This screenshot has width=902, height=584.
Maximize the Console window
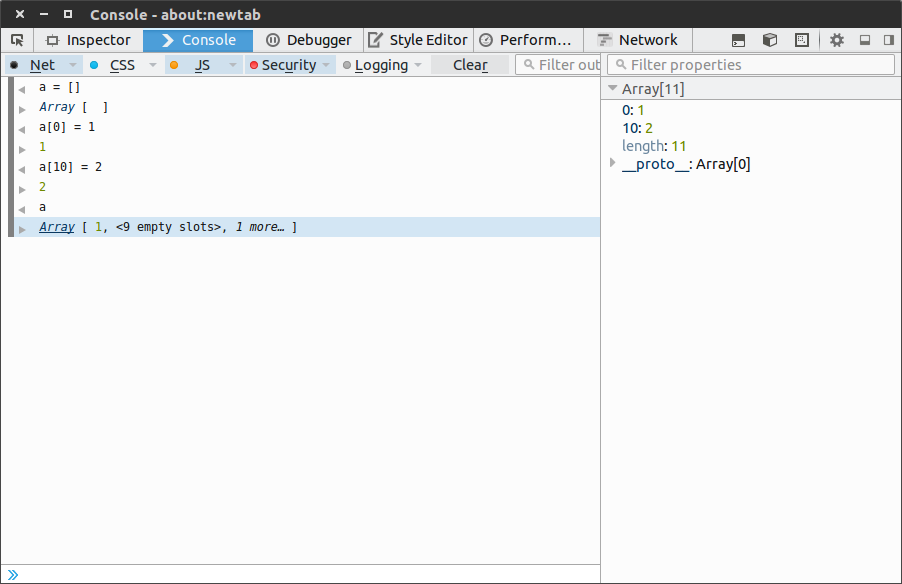68,14
